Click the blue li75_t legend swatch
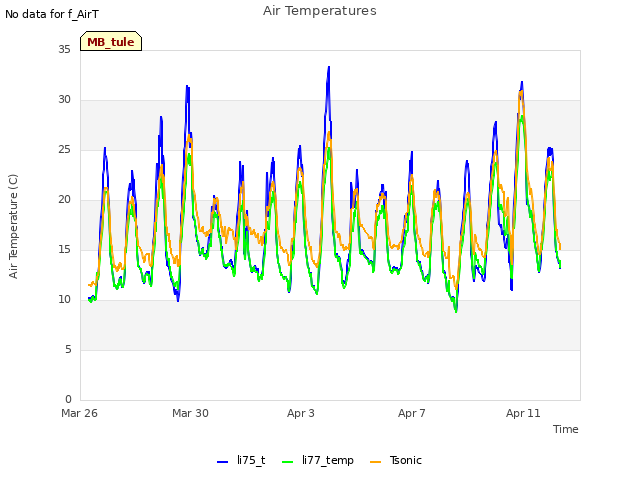Viewport: 640px width, 480px height. coord(222,462)
